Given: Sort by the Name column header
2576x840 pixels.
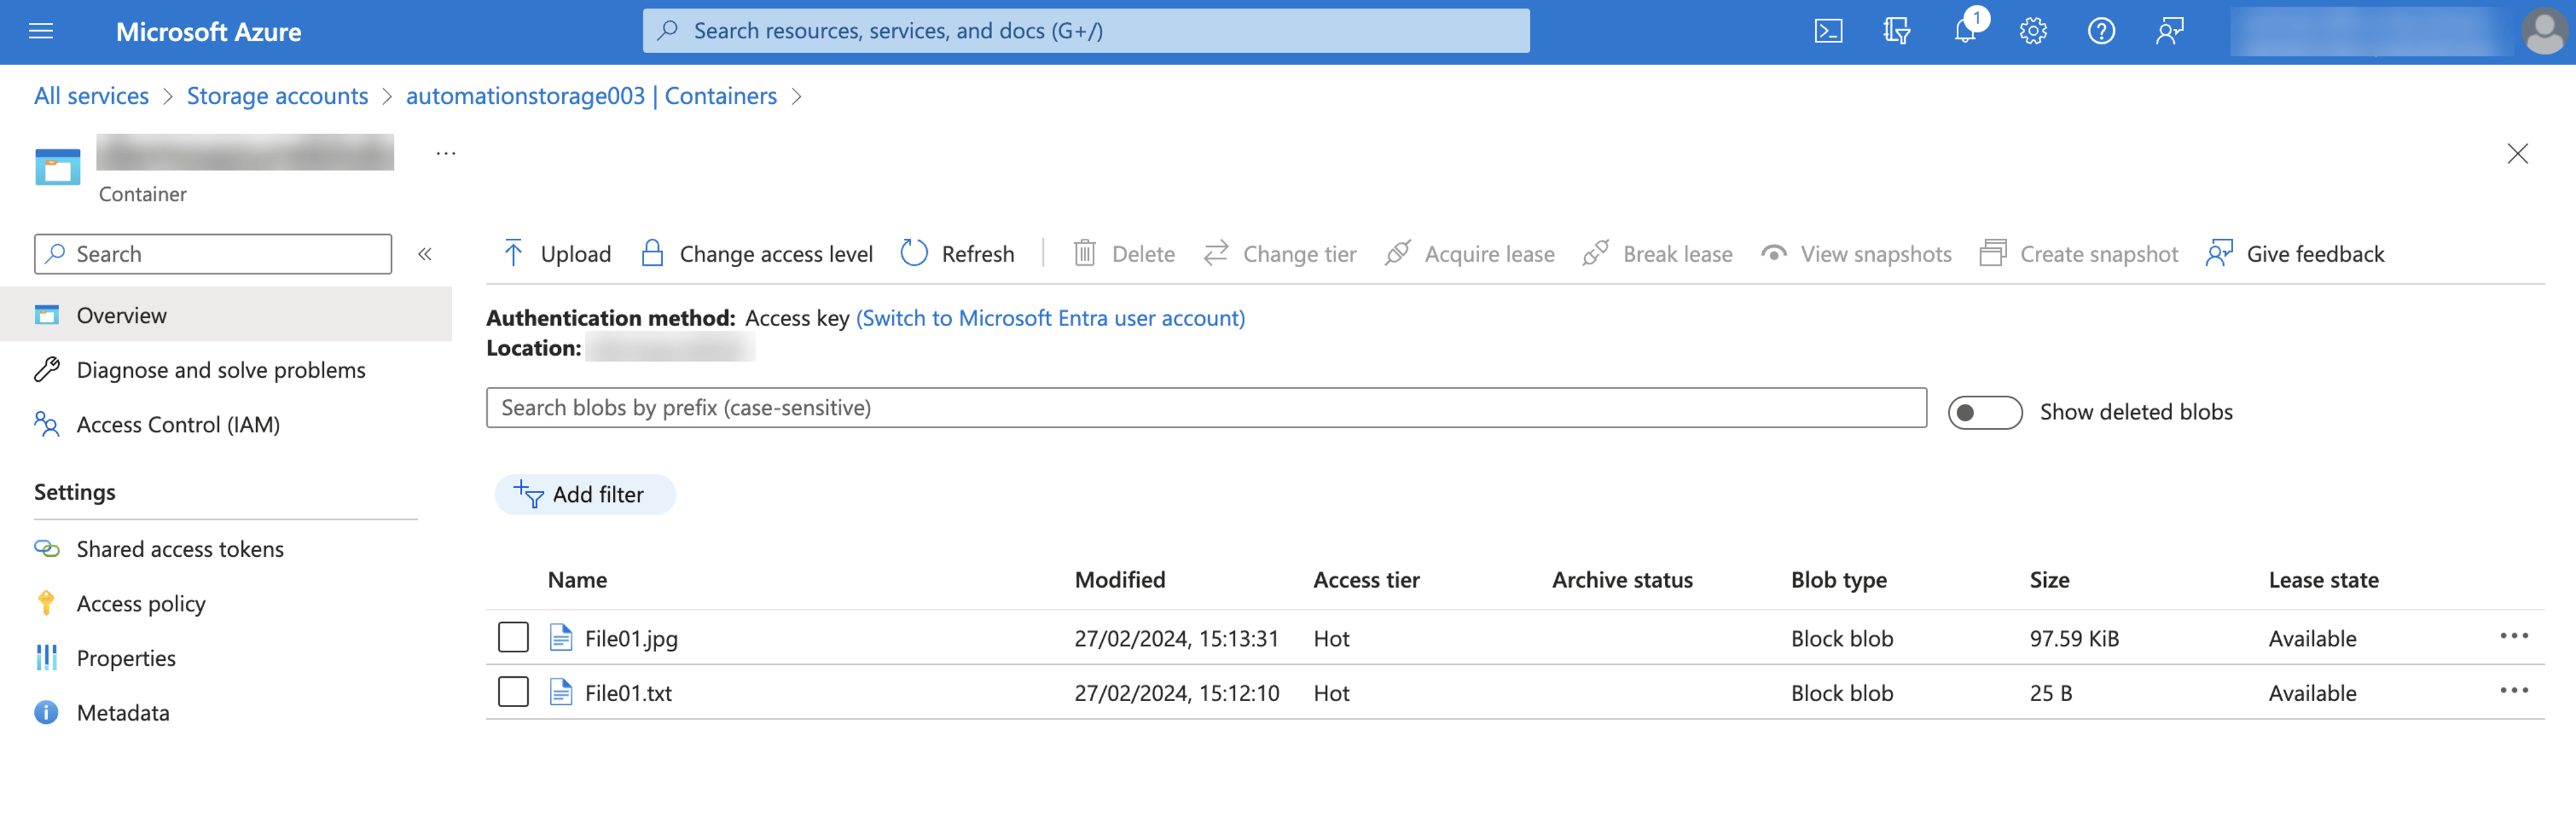Looking at the screenshot, I should [x=577, y=580].
